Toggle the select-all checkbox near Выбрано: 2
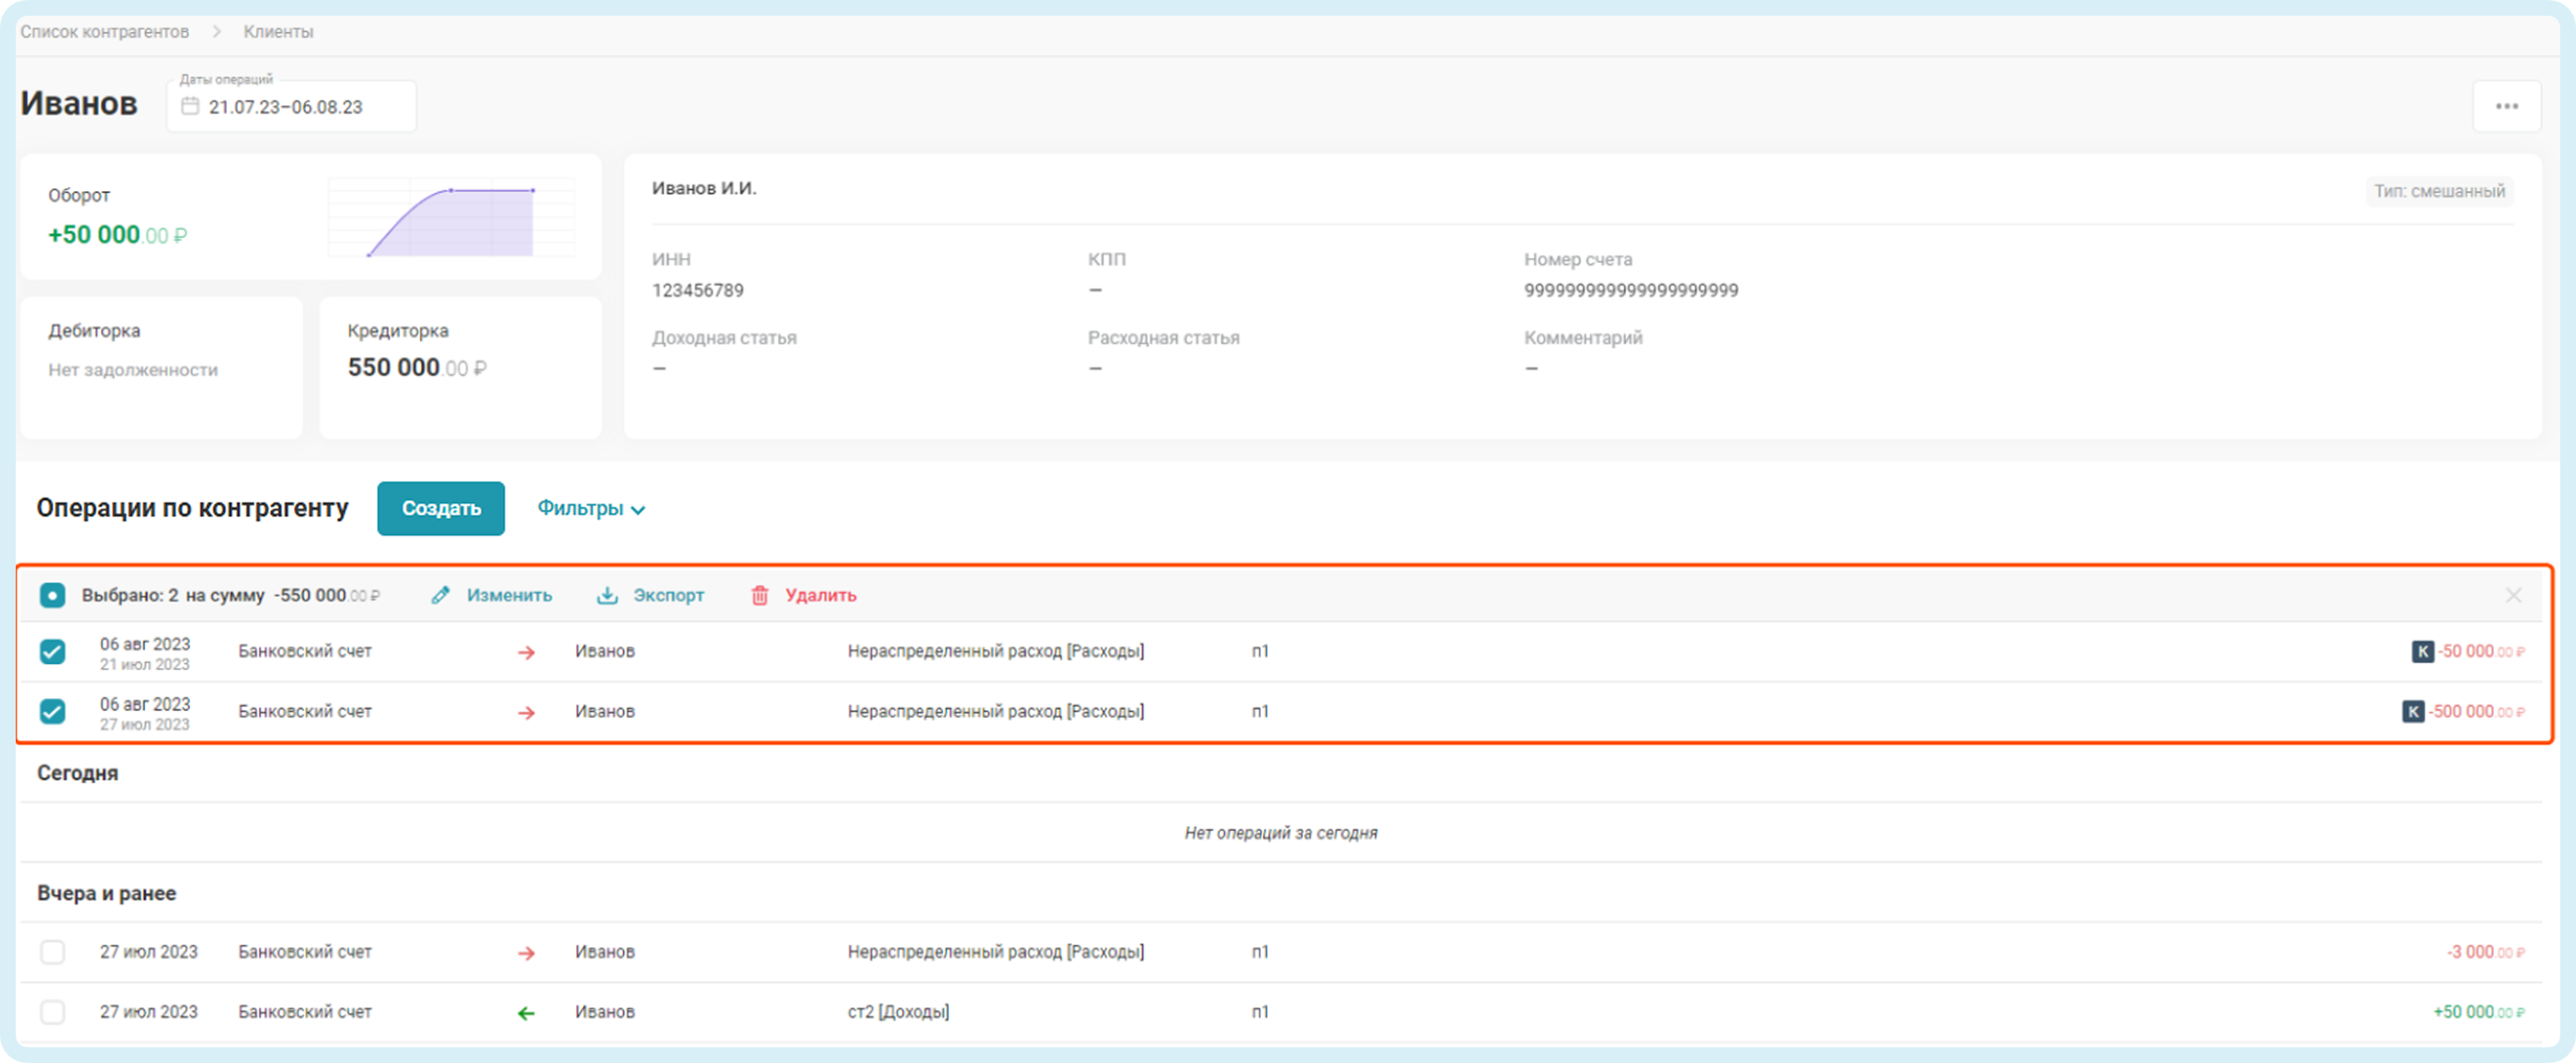 (52, 595)
